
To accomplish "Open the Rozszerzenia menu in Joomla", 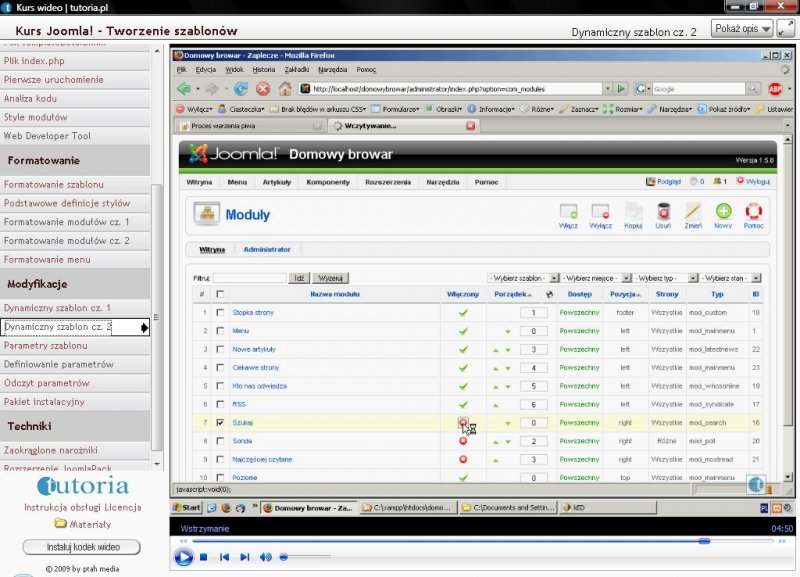I will 390,182.
